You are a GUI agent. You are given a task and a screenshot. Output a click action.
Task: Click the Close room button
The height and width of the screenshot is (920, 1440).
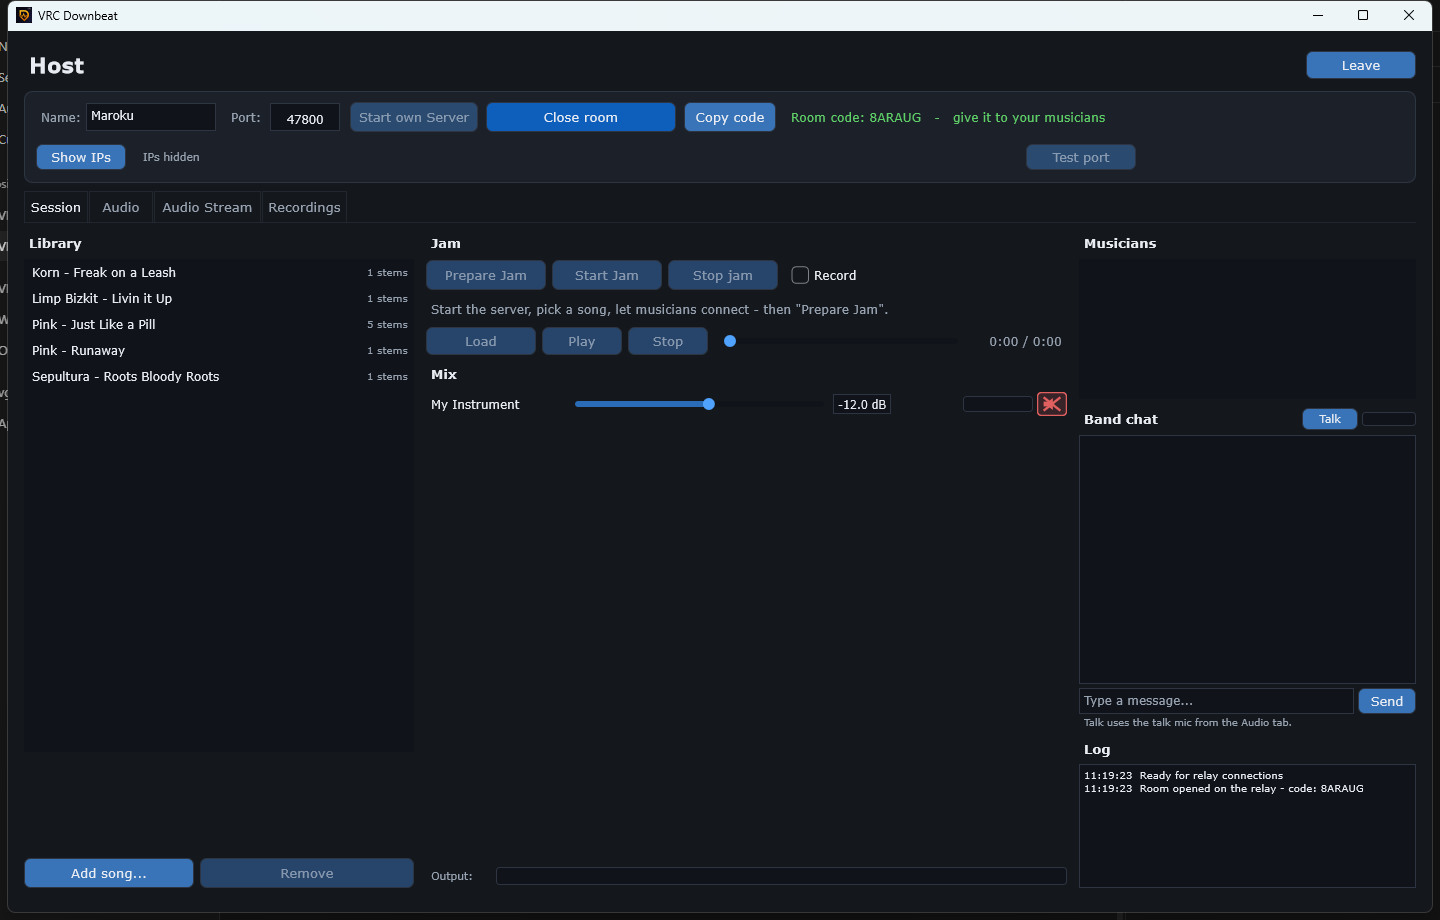pos(581,117)
